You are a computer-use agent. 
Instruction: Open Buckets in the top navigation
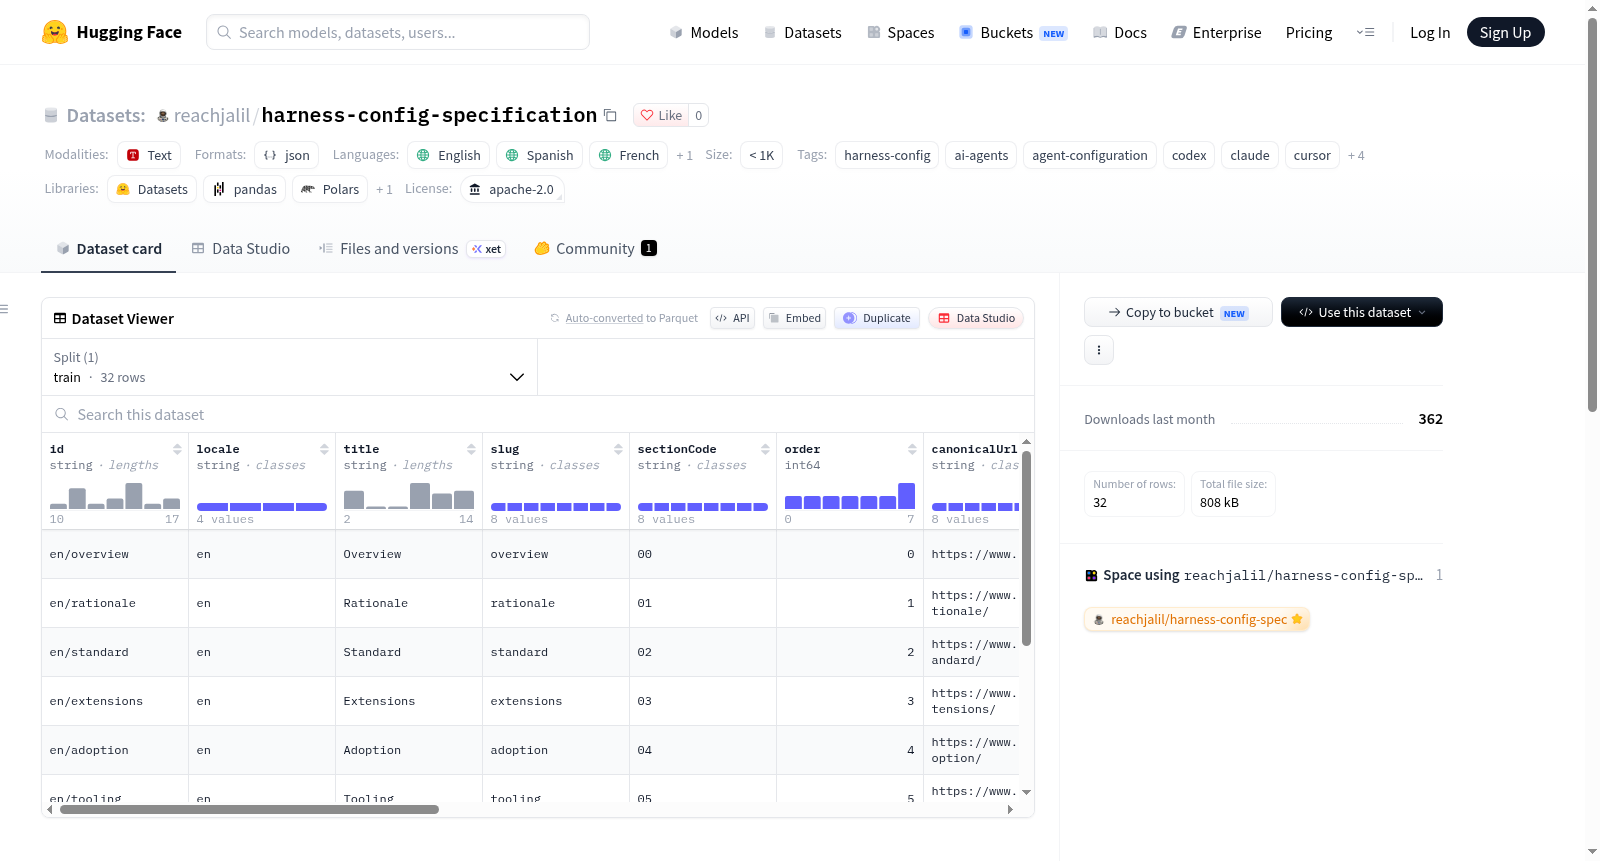1013,32
